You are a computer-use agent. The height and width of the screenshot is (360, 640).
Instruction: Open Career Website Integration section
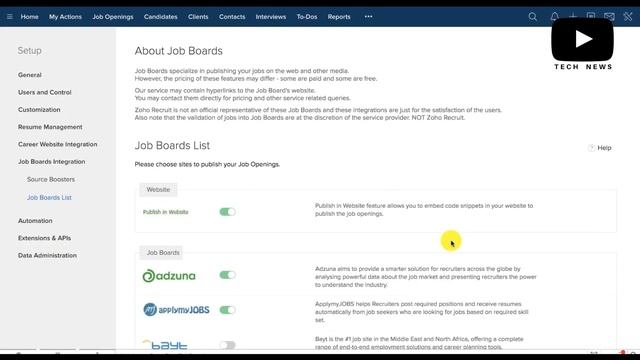(x=58, y=144)
